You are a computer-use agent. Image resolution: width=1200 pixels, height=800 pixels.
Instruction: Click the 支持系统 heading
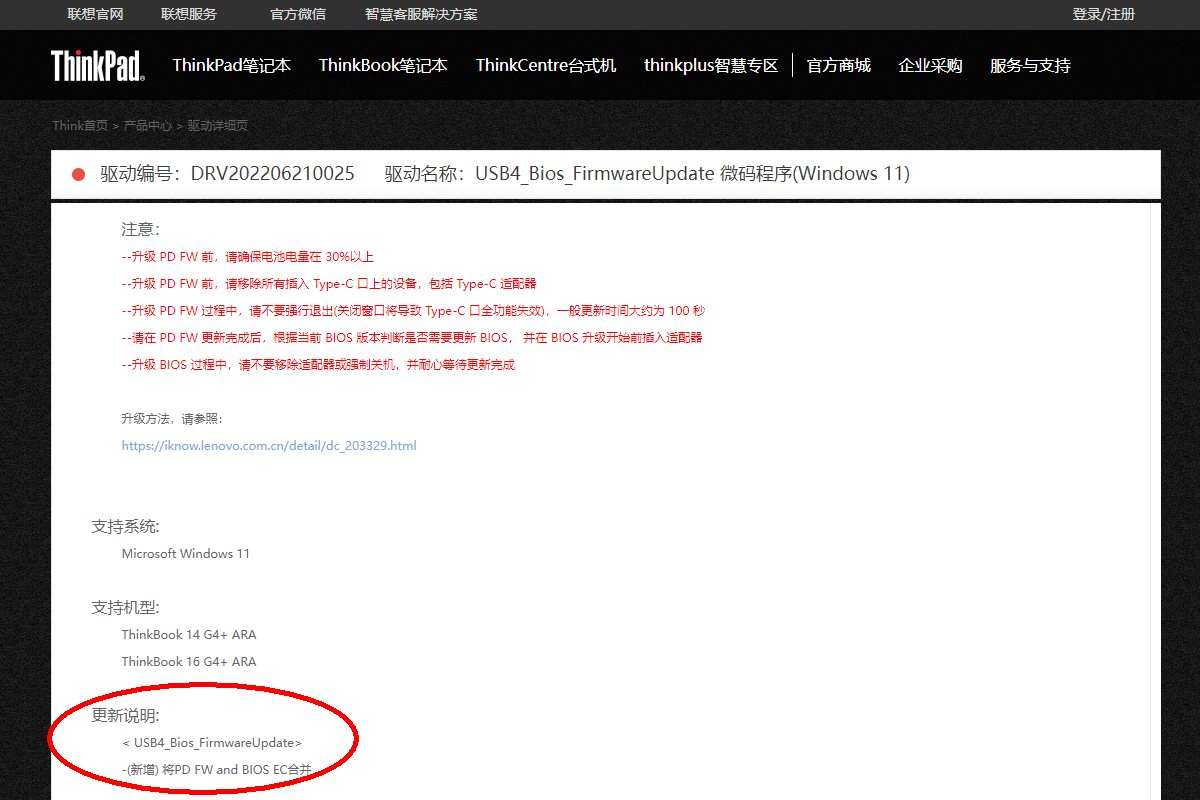point(125,527)
